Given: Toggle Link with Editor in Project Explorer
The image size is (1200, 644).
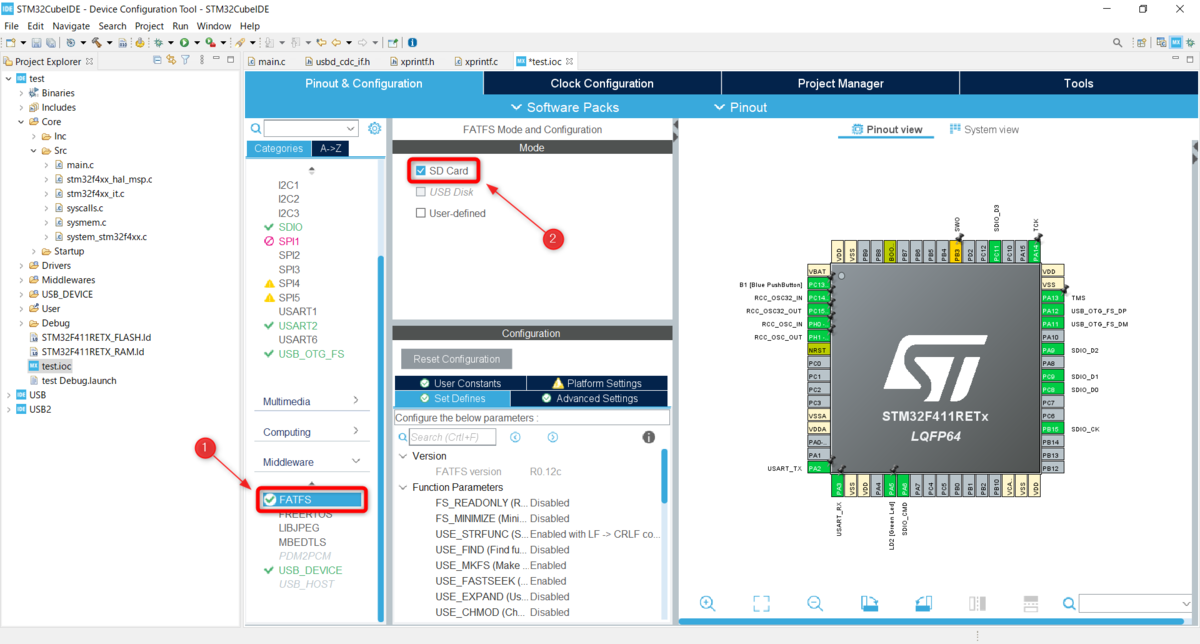Looking at the screenshot, I should point(171,61).
